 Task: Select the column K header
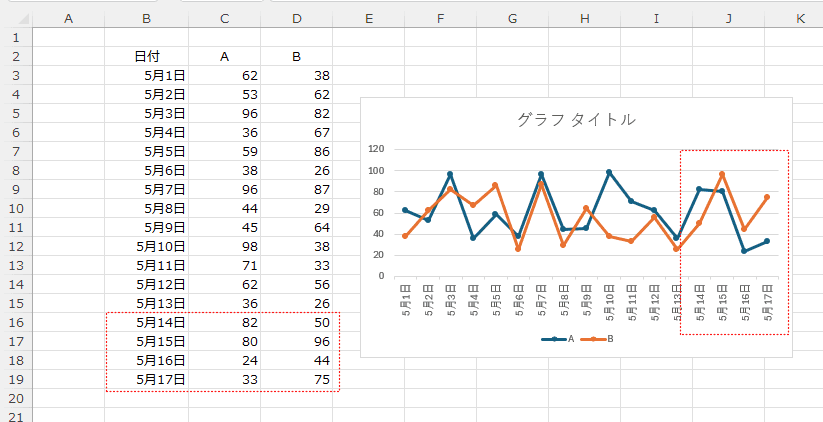[801, 18]
